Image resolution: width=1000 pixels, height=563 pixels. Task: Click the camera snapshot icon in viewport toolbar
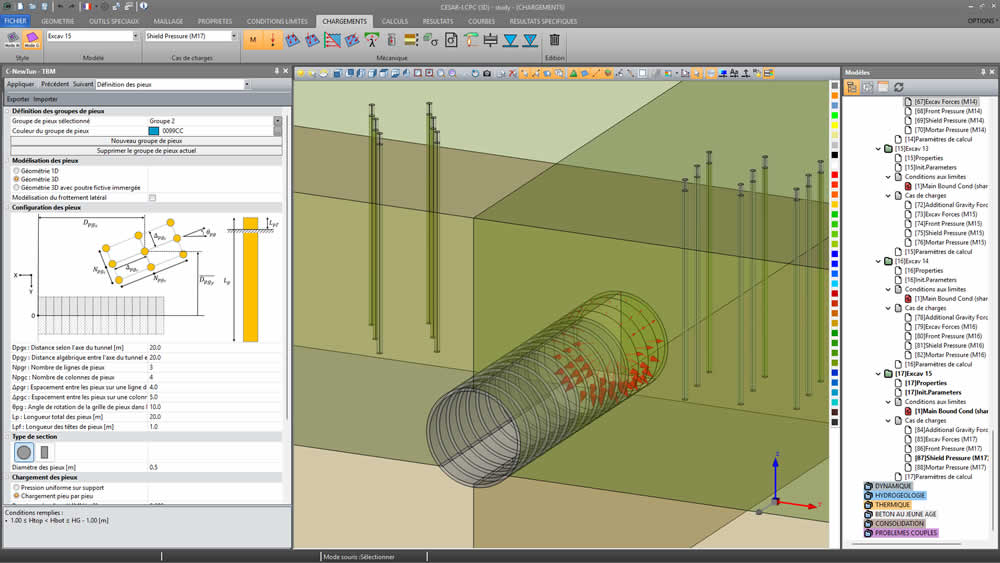coord(487,73)
